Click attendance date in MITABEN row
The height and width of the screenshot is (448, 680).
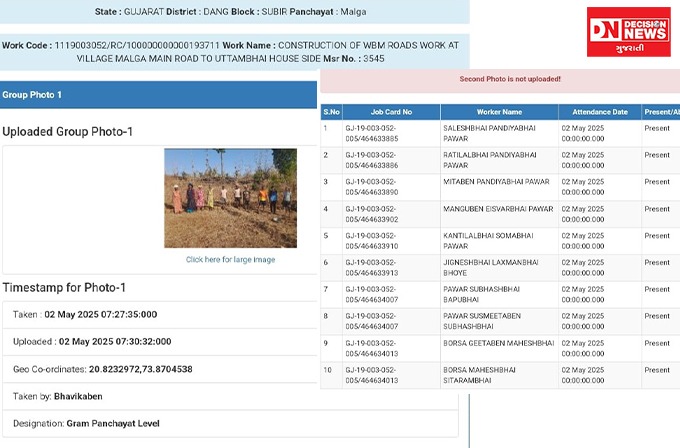pos(583,187)
